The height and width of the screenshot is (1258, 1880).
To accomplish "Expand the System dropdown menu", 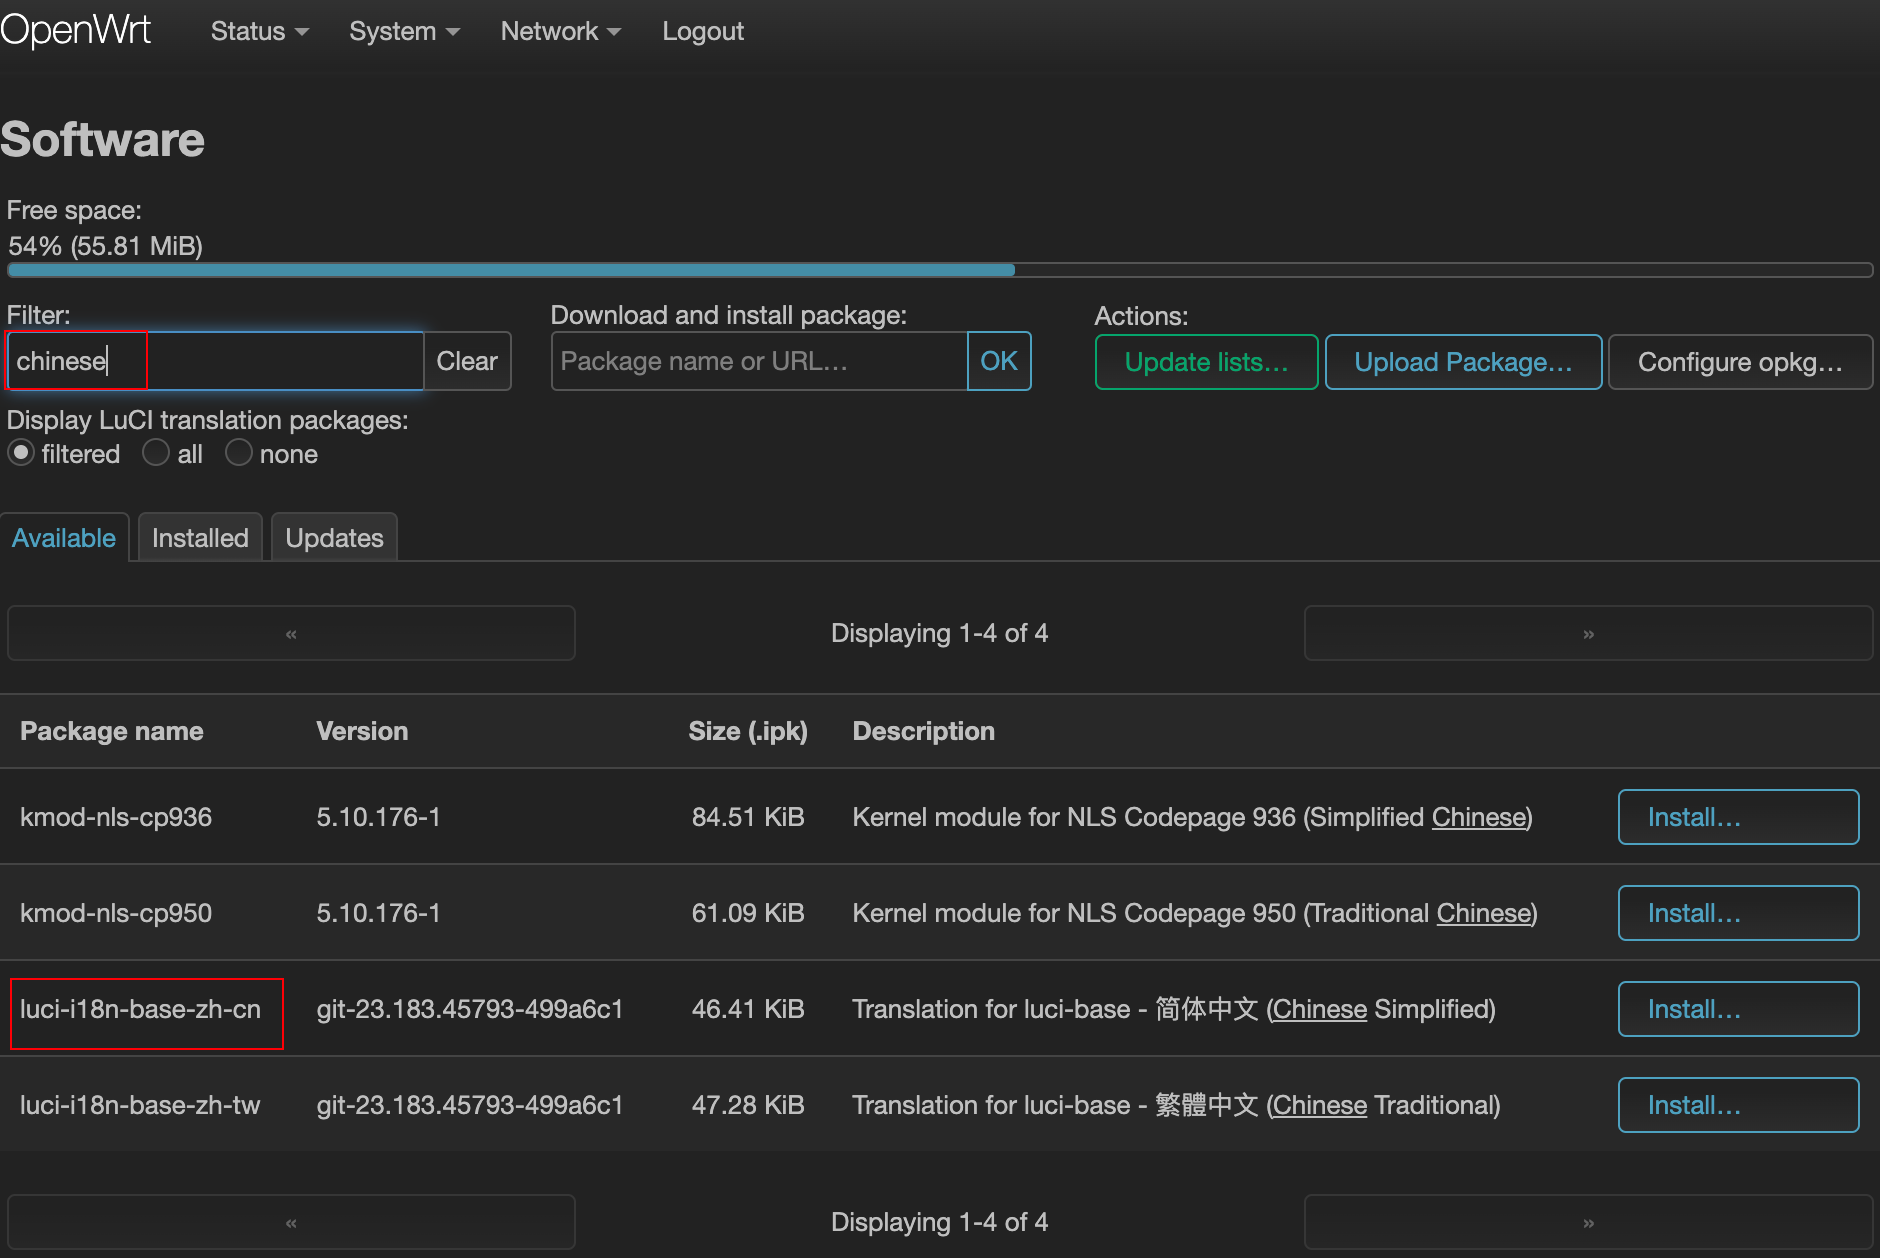I will pyautogui.click(x=404, y=31).
